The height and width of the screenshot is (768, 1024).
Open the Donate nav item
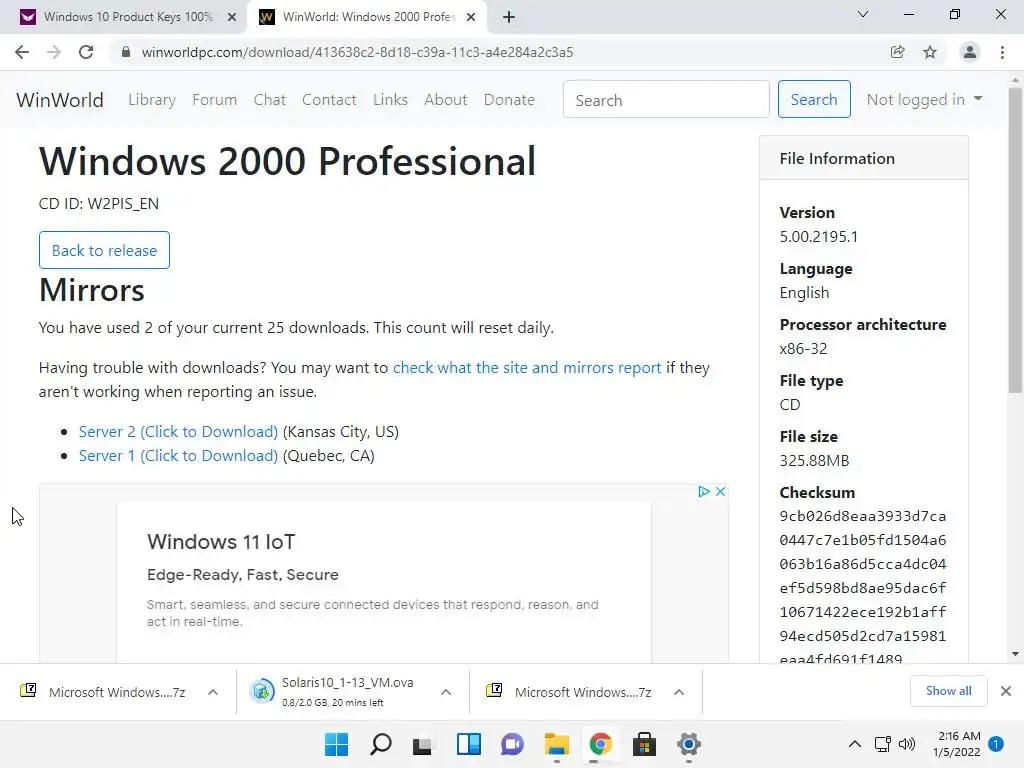(509, 100)
